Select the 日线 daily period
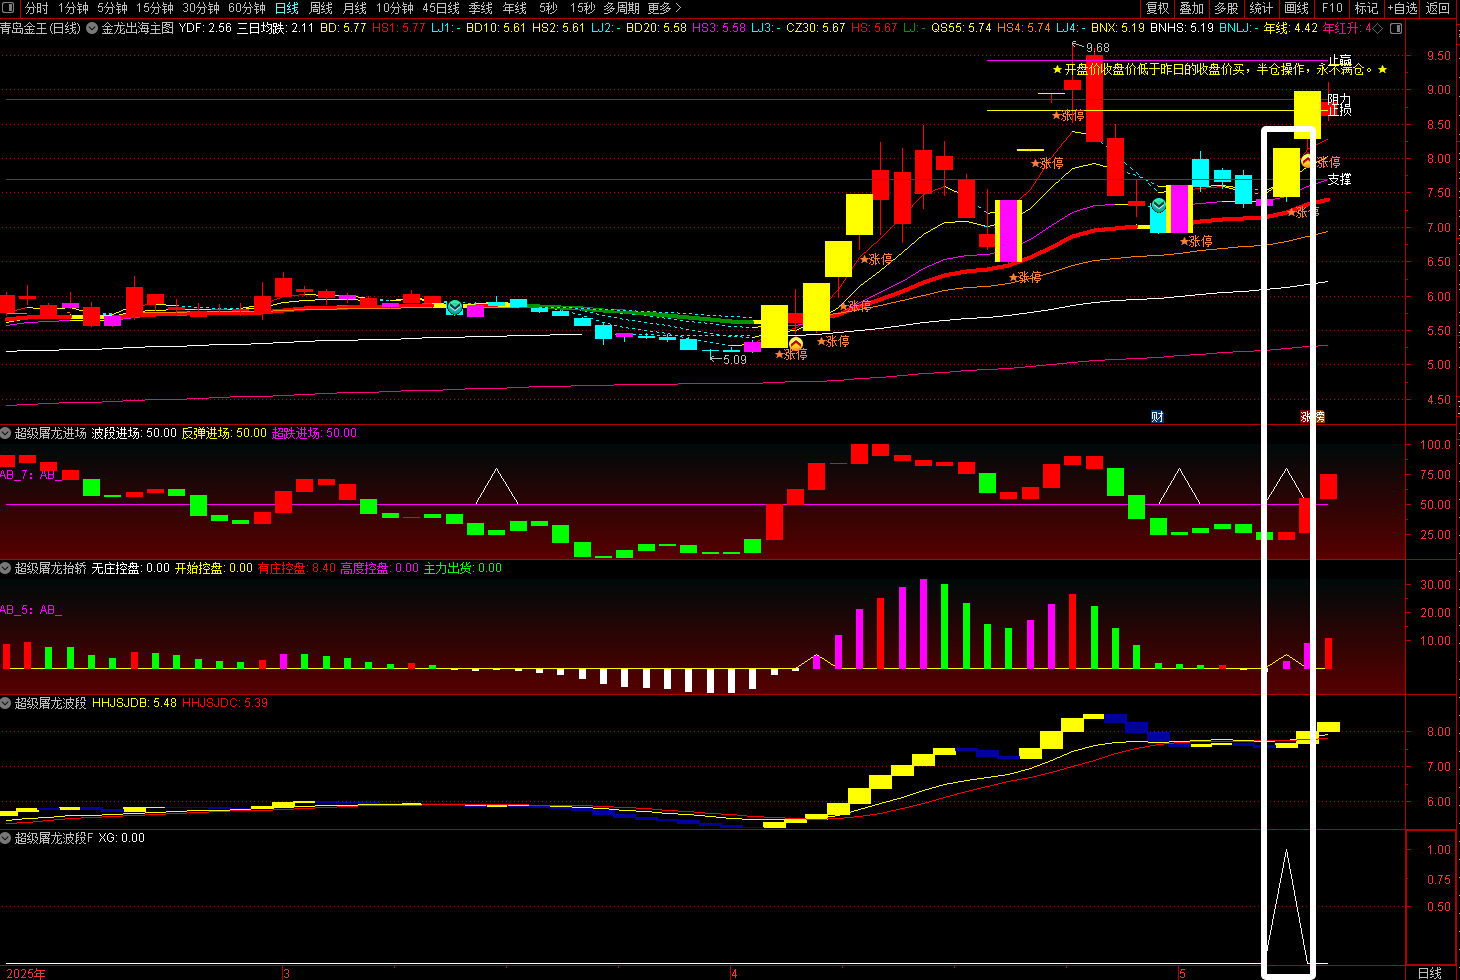The image size is (1460, 980). (287, 8)
